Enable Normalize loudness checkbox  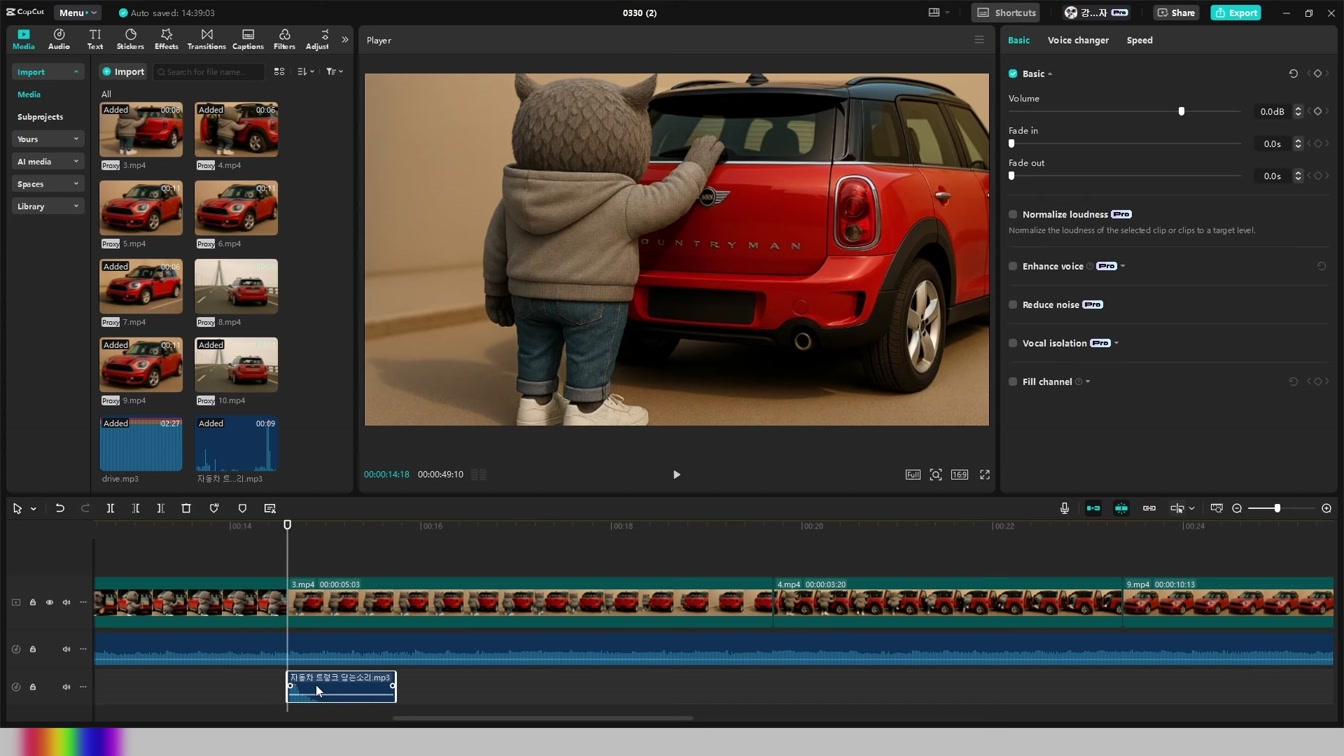pyautogui.click(x=1013, y=214)
